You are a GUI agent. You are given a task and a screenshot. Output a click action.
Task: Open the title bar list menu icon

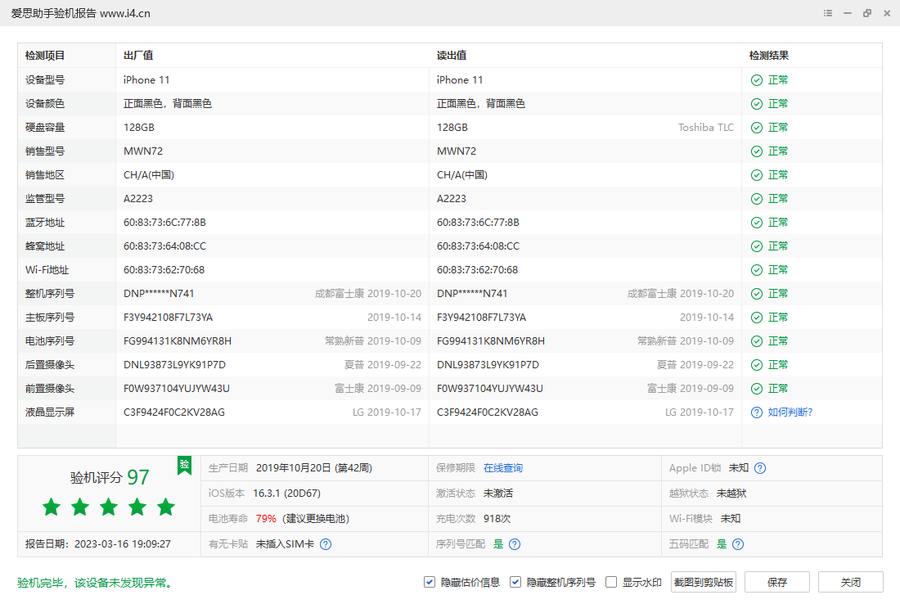coord(827,13)
